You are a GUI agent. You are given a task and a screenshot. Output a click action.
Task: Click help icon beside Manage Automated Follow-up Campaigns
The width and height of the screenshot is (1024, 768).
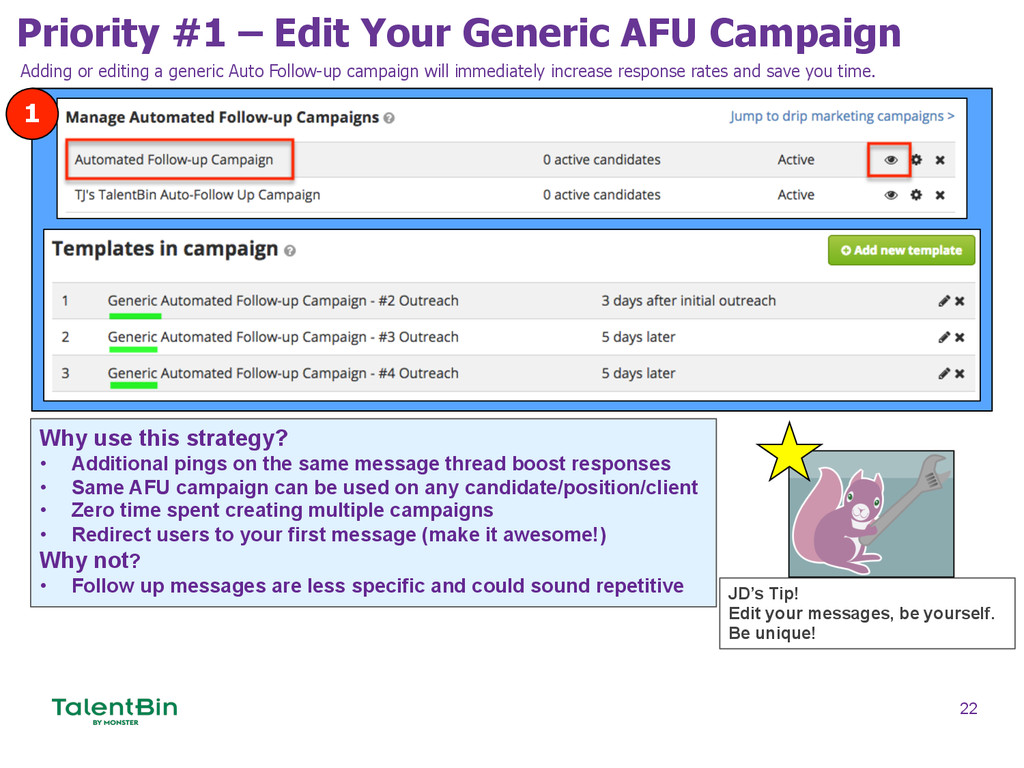tap(389, 118)
